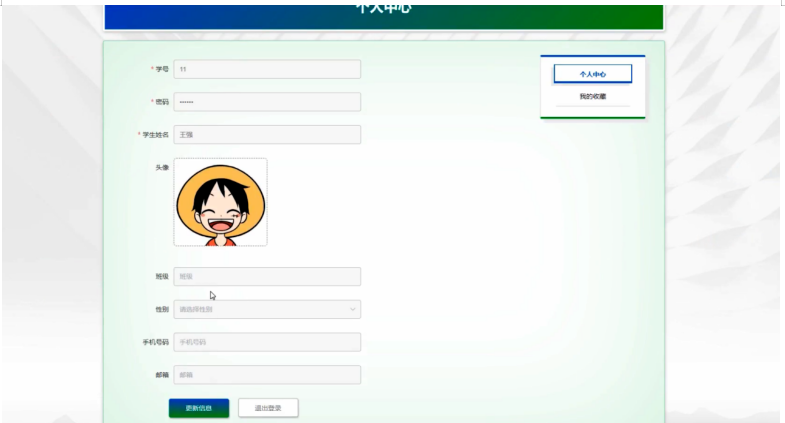The width and height of the screenshot is (785, 423).
Task: Click the 手机号码 input field
Action: click(267, 342)
